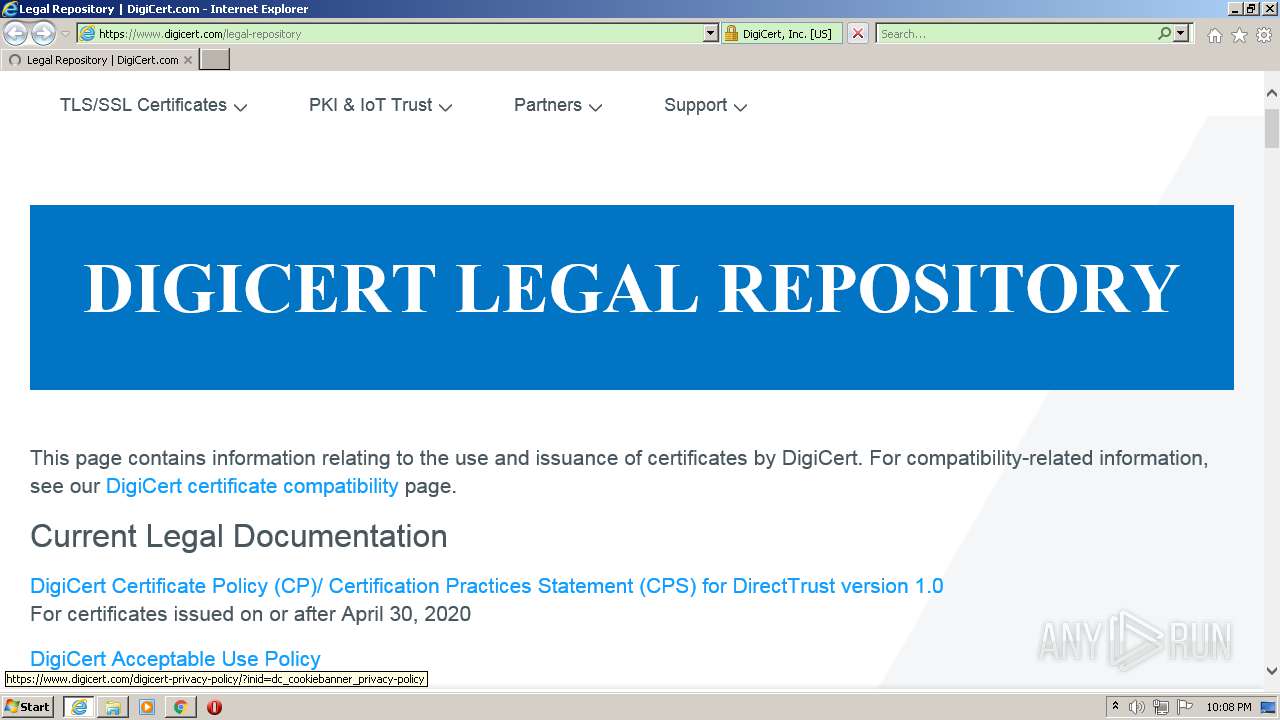Expand the Support navigation menu
The width and height of the screenshot is (1280, 720).
click(705, 105)
